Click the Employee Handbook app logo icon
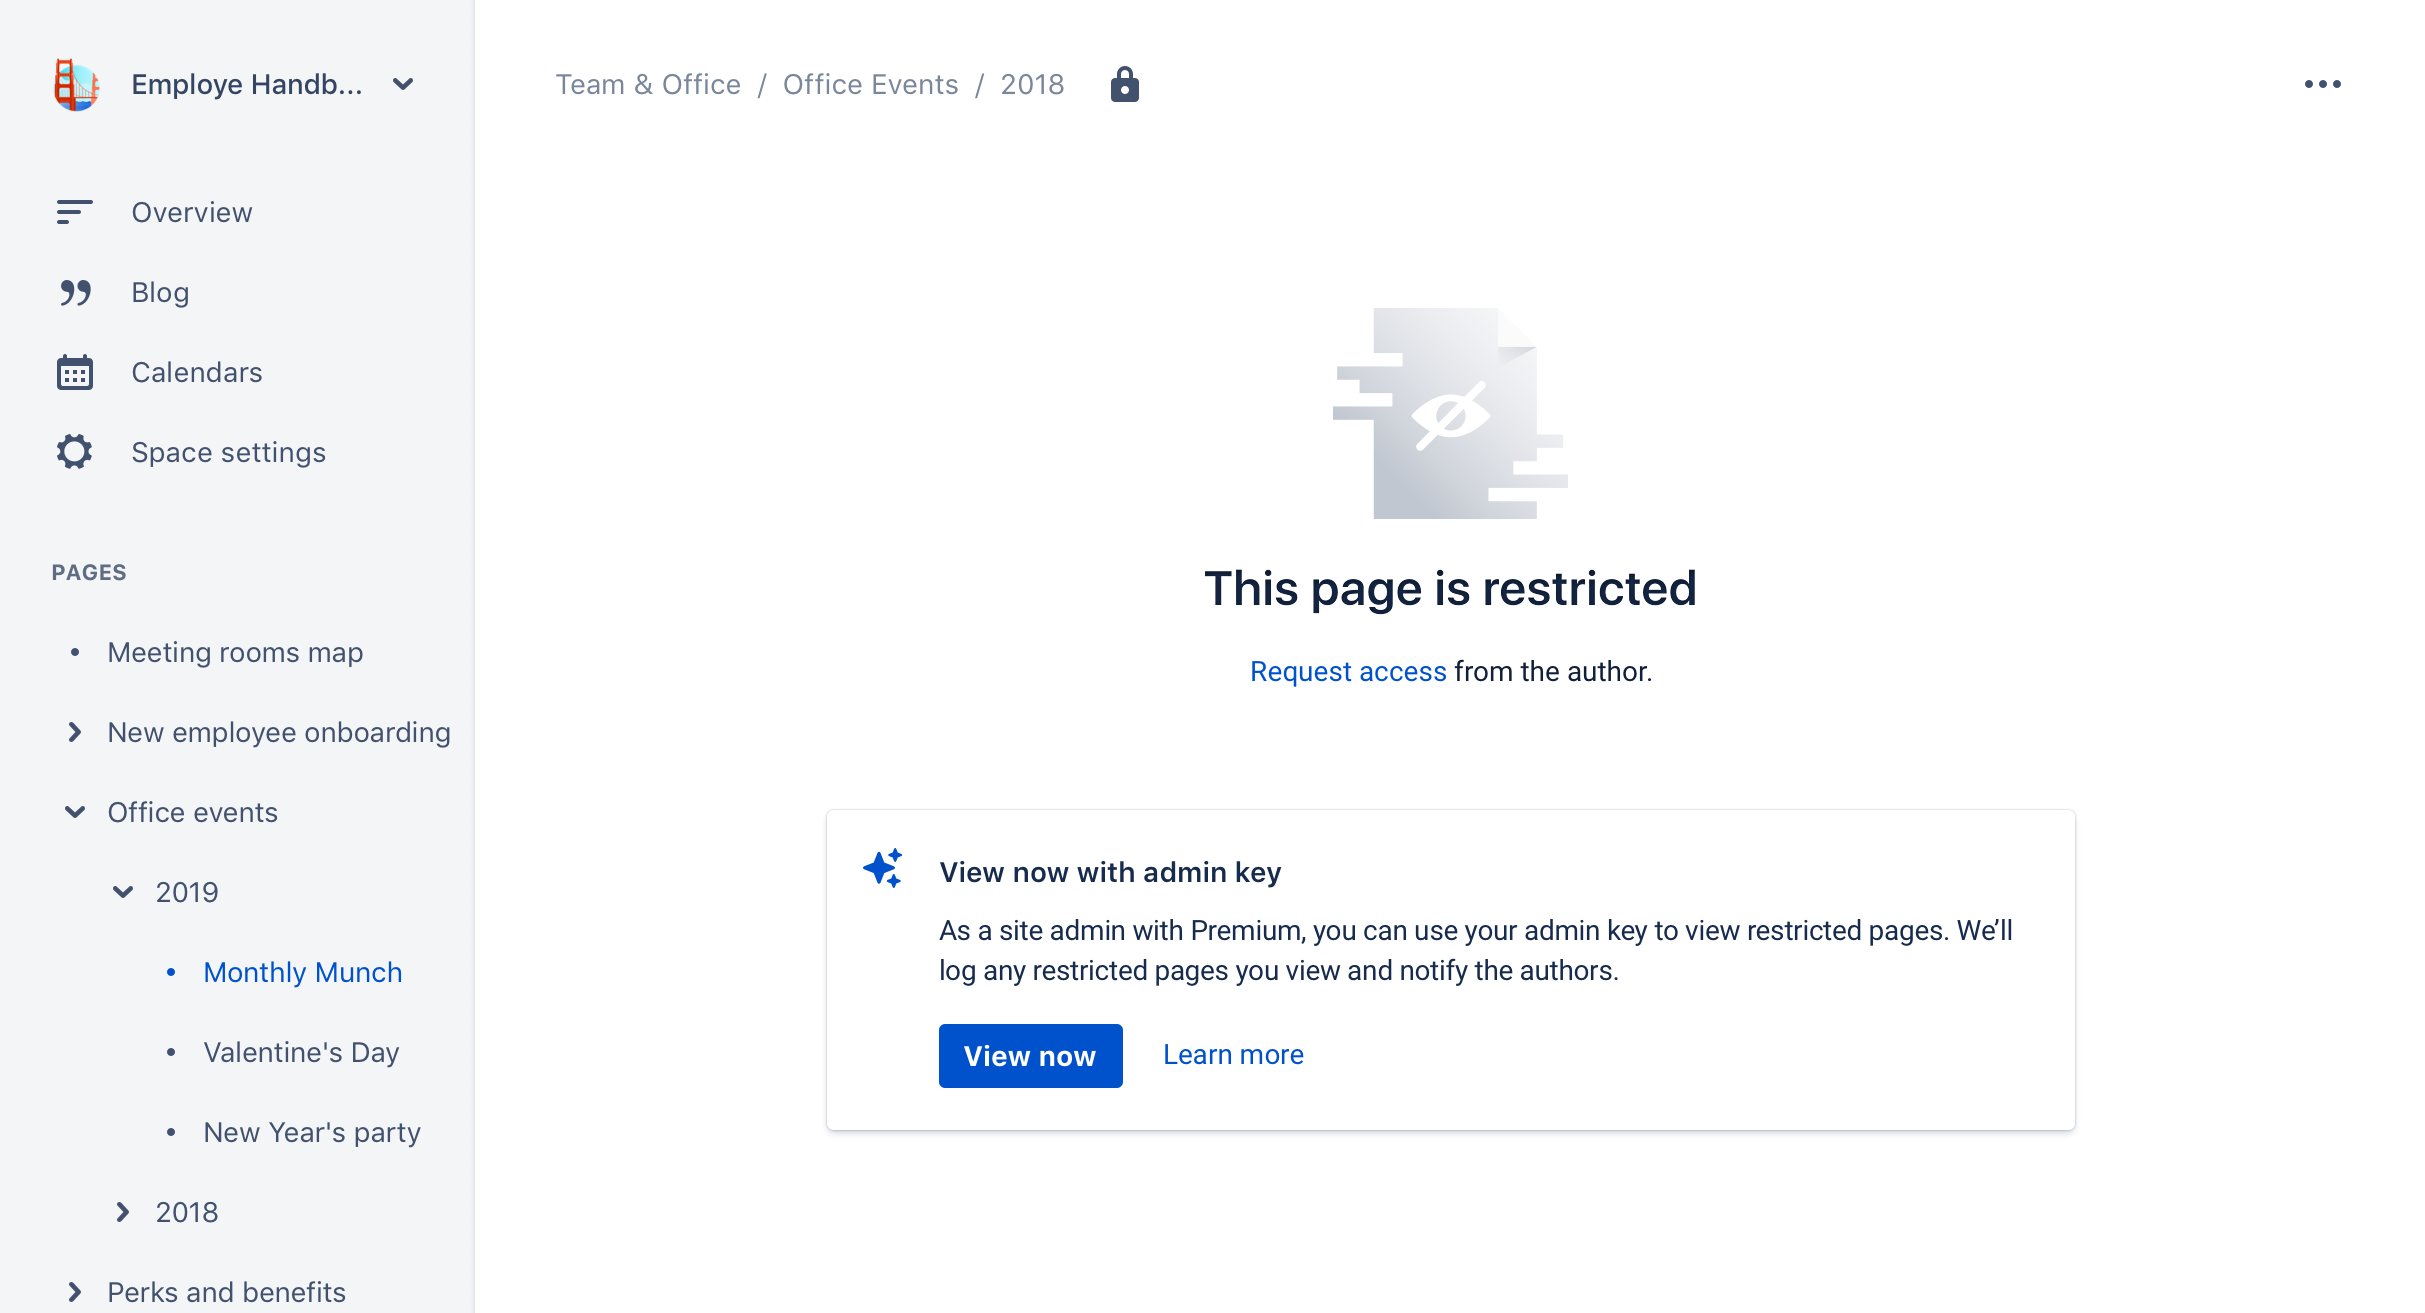The image size is (2425, 1313). point(73,84)
